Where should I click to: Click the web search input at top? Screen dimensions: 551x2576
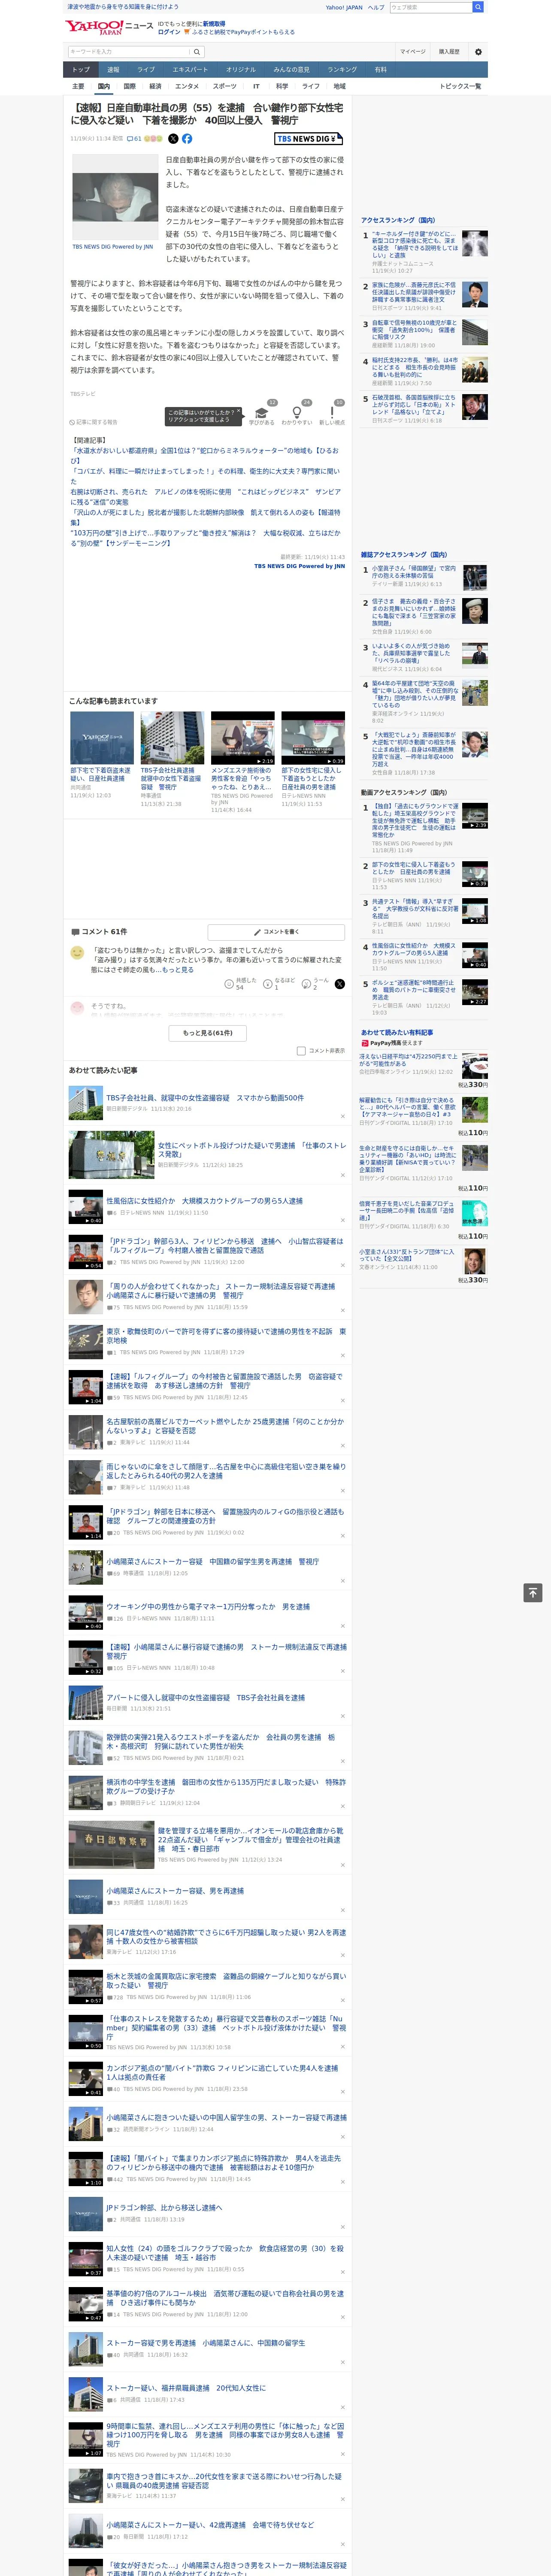[x=431, y=7]
